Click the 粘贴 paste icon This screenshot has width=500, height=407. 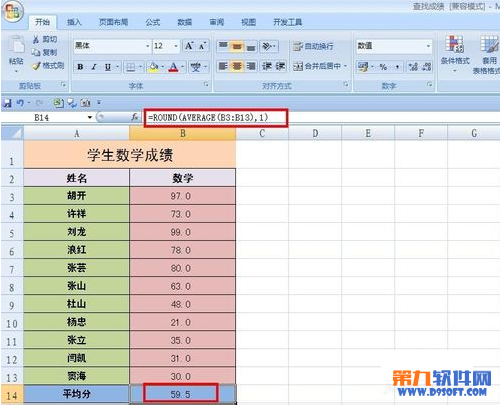tap(16, 45)
